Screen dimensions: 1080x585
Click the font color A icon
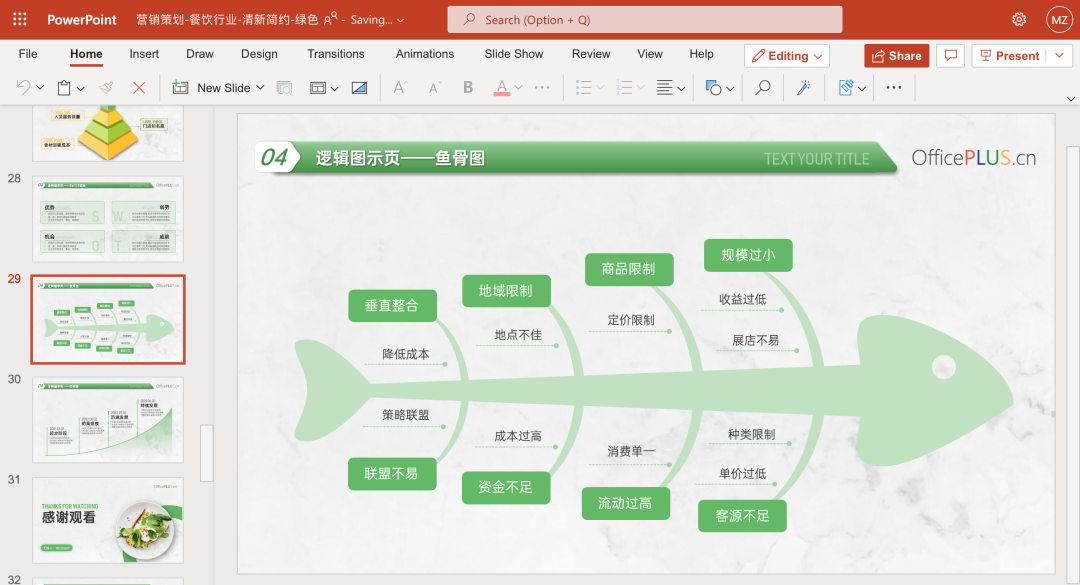[x=501, y=88]
